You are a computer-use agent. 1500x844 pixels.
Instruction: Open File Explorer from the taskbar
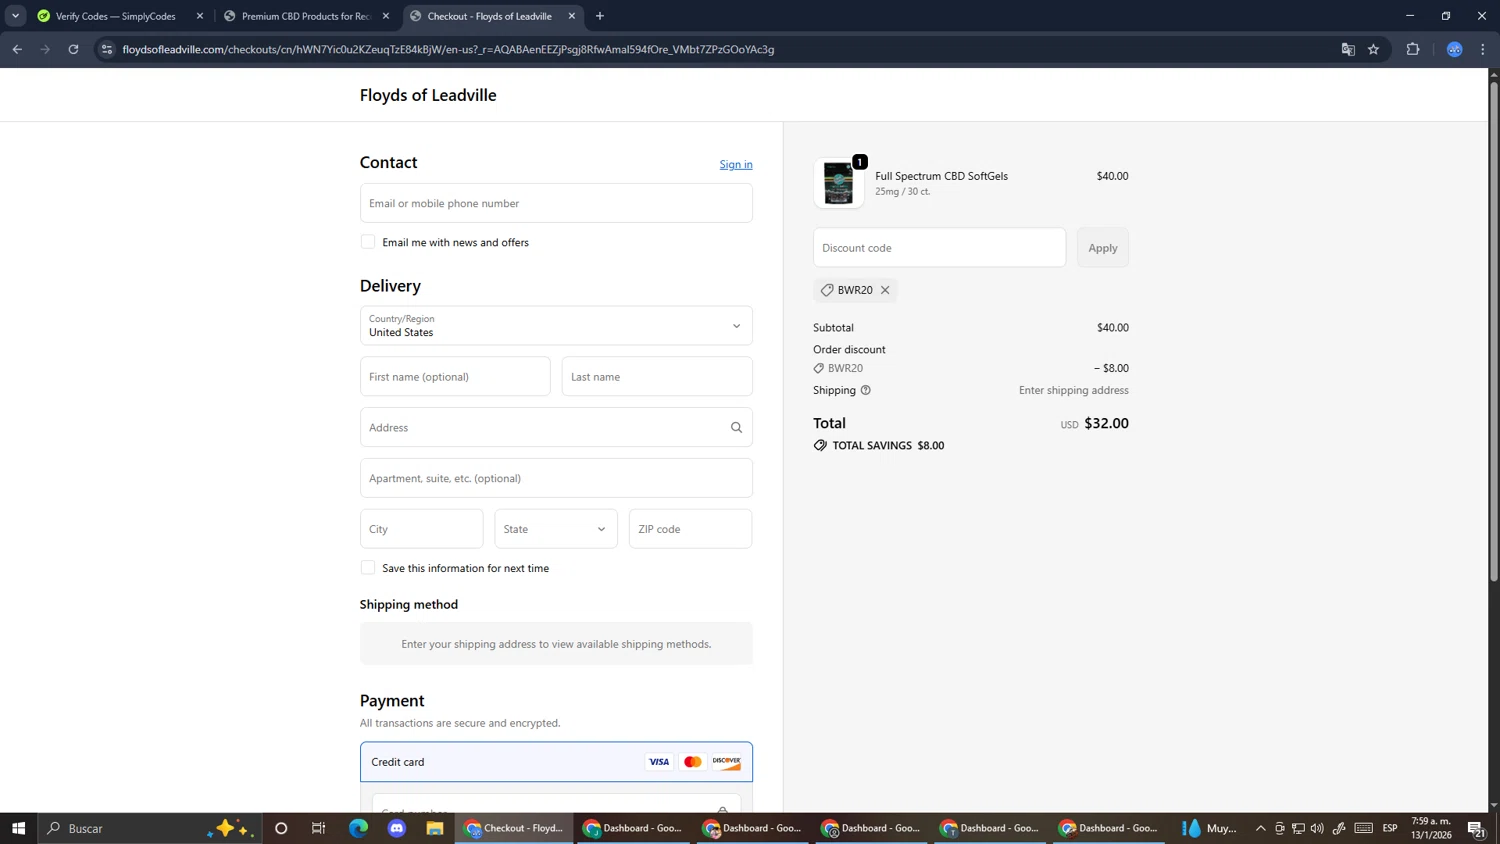(x=435, y=828)
